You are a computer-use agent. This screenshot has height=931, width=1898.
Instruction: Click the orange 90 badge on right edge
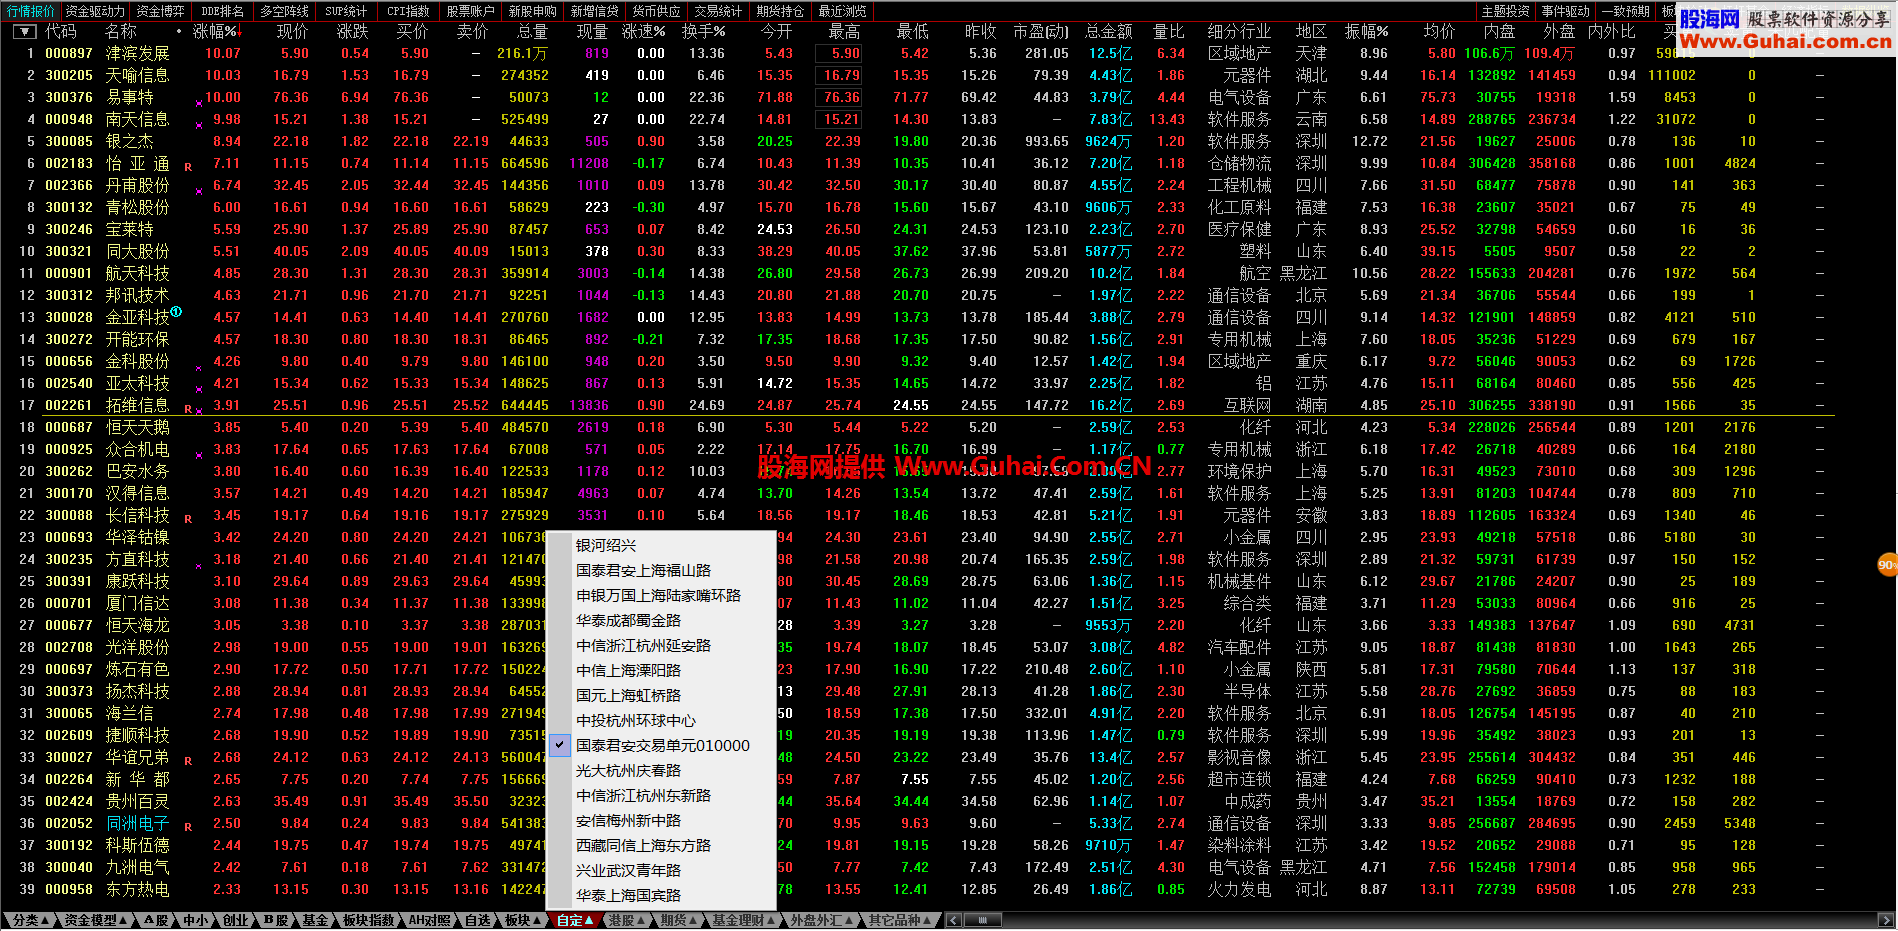coord(1887,565)
